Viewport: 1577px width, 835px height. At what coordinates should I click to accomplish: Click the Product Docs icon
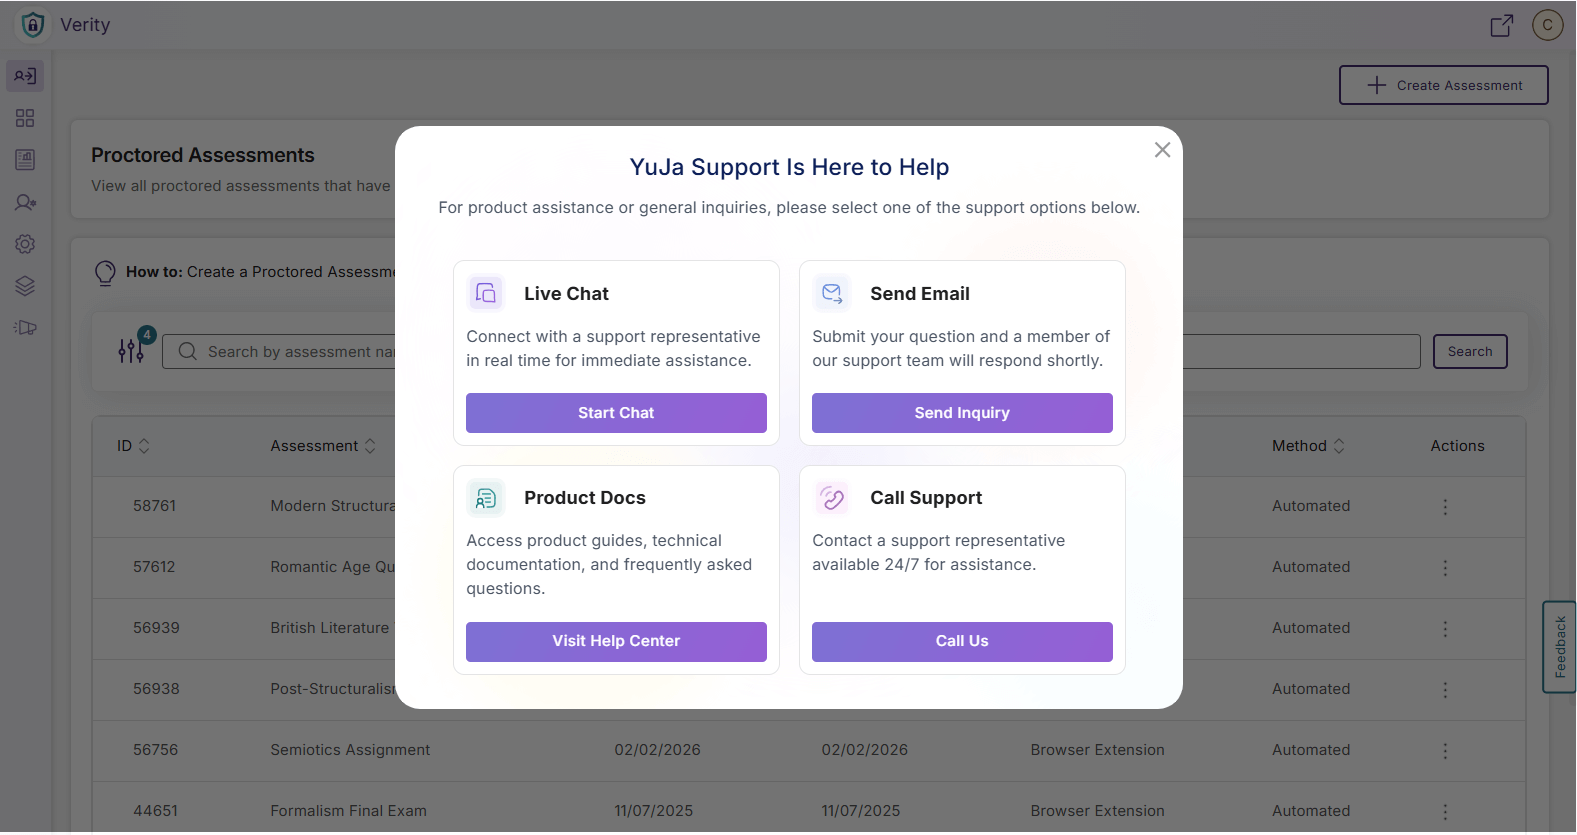pyautogui.click(x=486, y=498)
